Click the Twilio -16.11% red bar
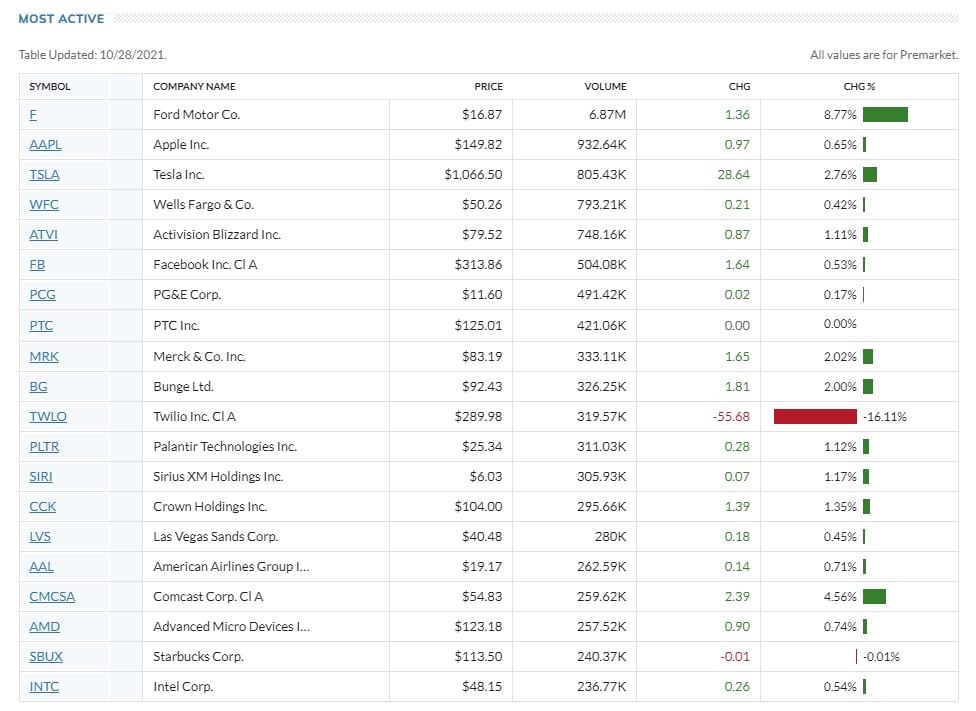The image size is (976, 711). click(x=815, y=417)
